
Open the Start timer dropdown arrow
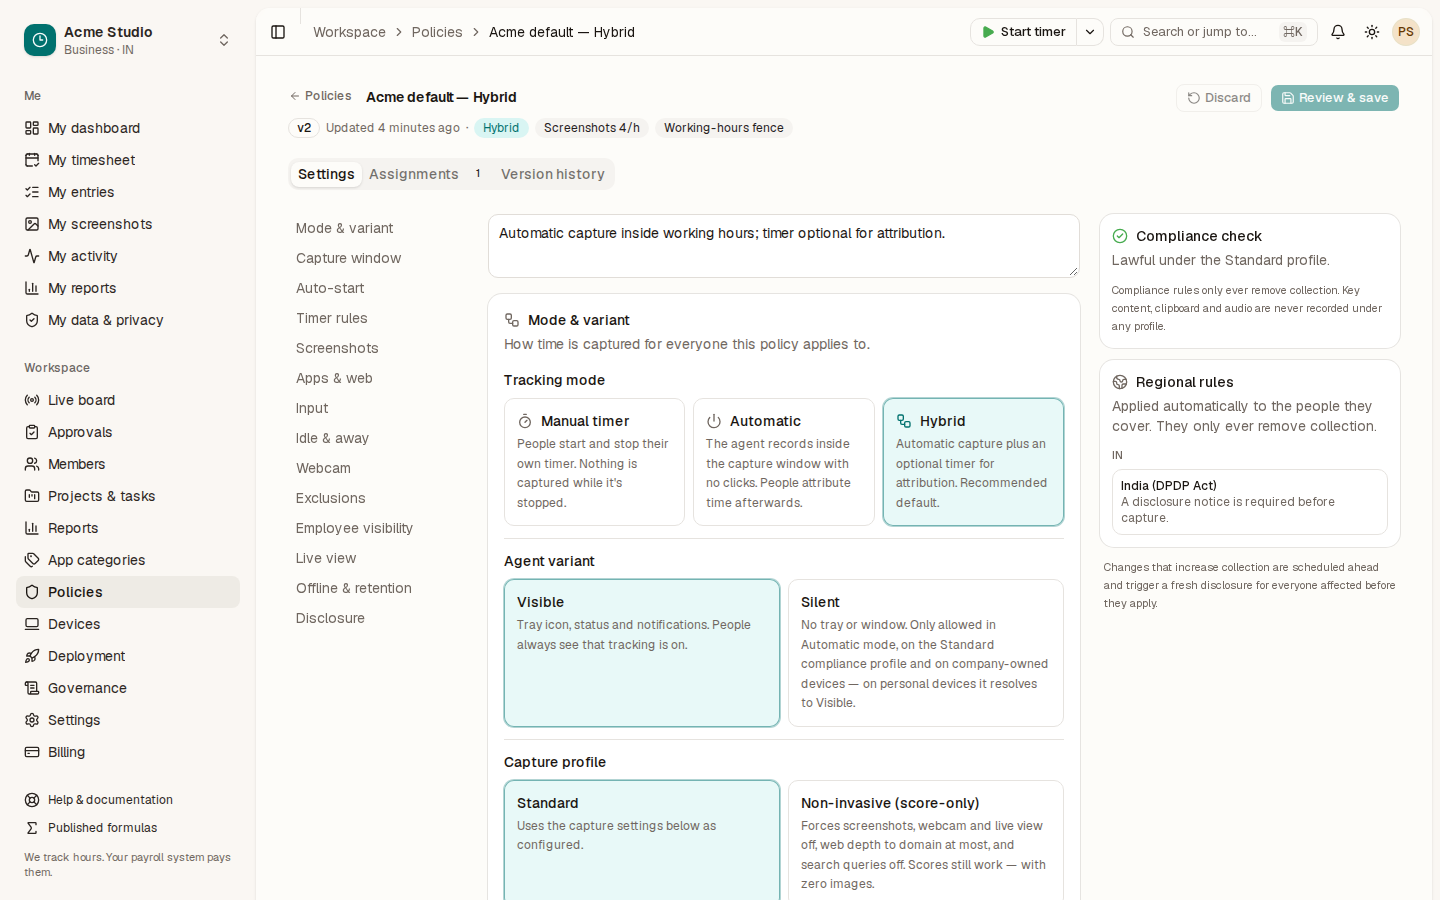1090,32
